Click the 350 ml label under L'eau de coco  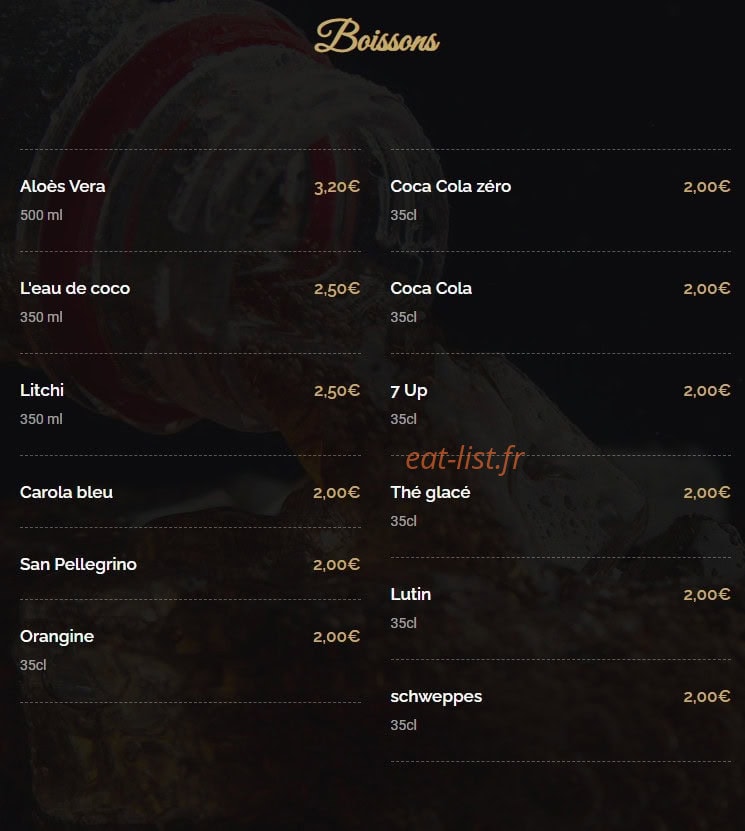41,317
